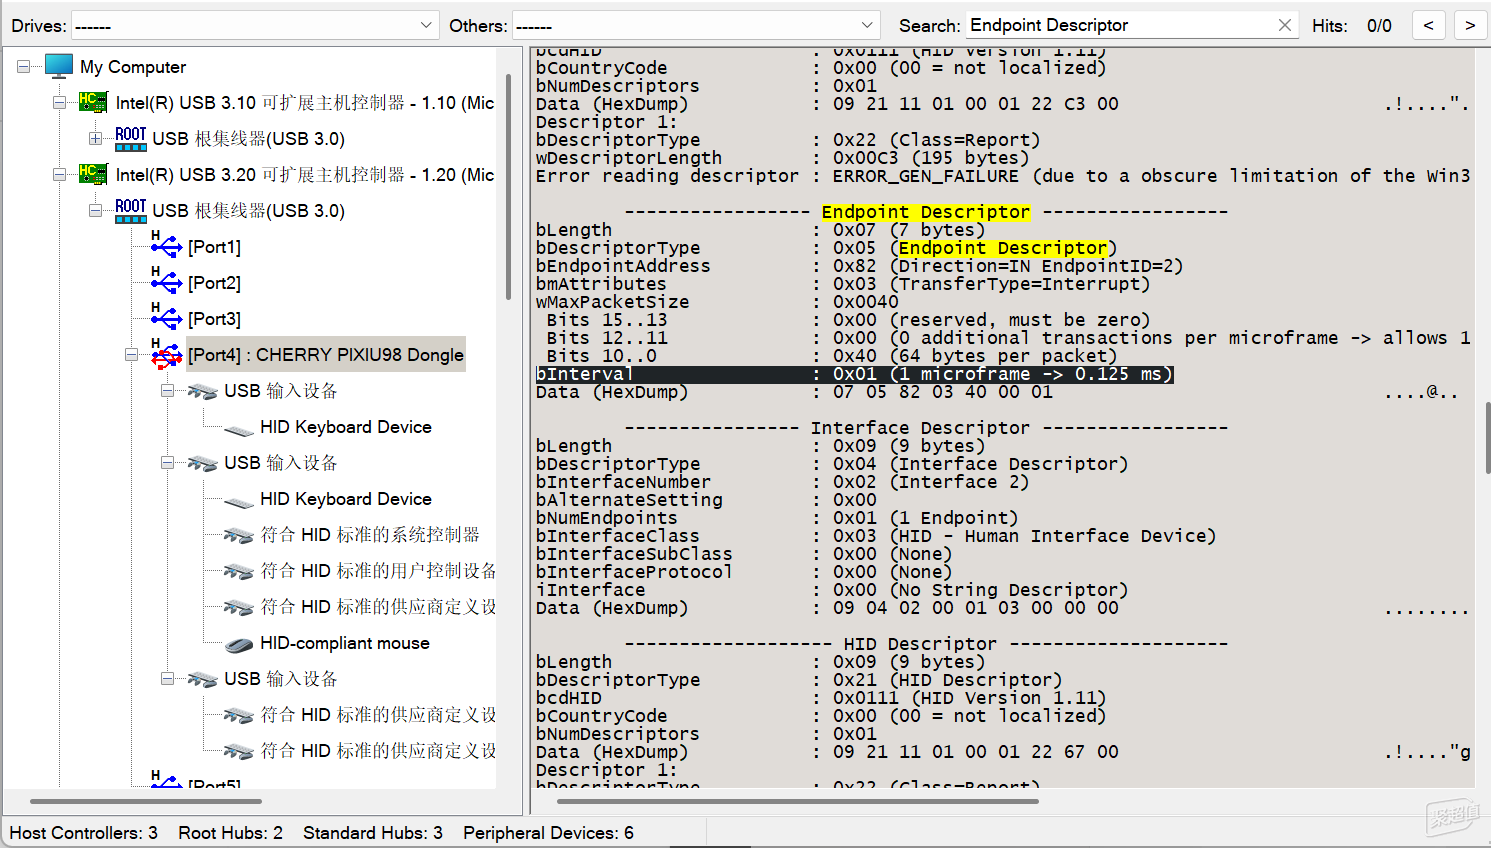The width and height of the screenshot is (1491, 848).
Task: Collapse the third USB 输入设备 node
Action: tap(167, 679)
